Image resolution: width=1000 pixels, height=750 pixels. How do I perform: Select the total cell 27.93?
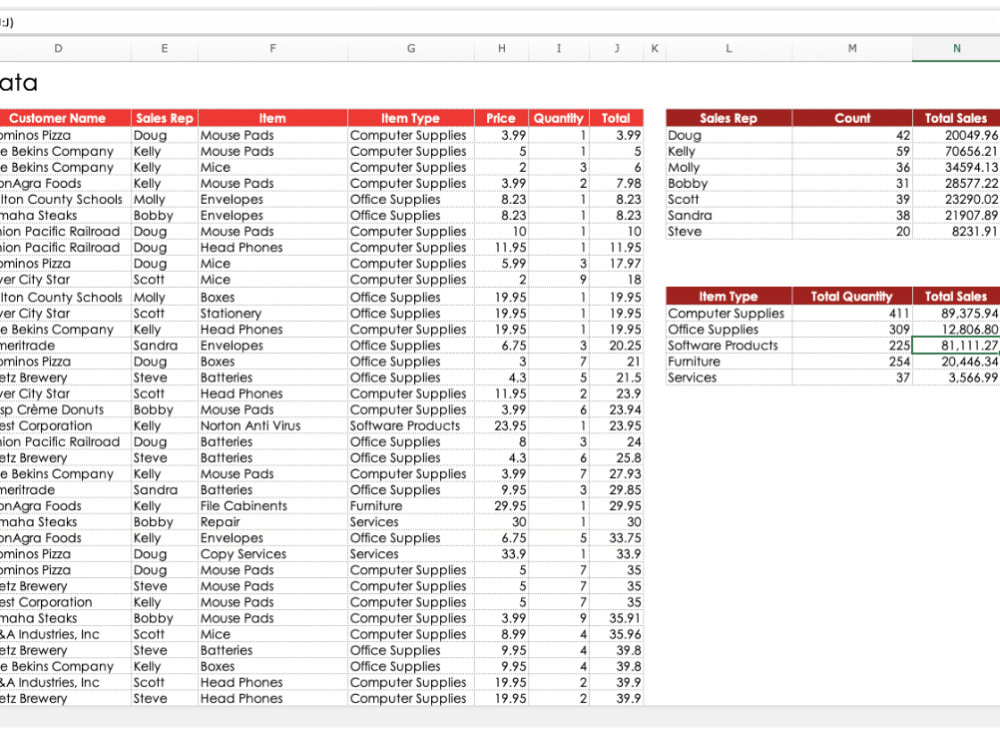coord(617,474)
